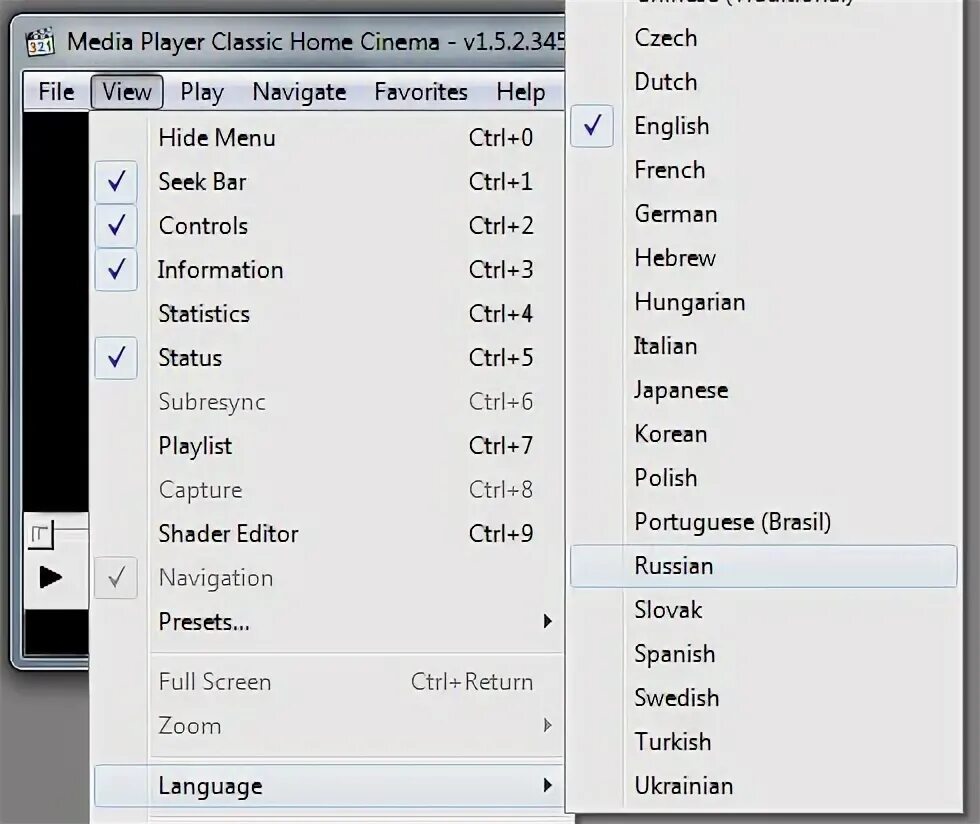Select Czech language

pyautogui.click(x=764, y=38)
